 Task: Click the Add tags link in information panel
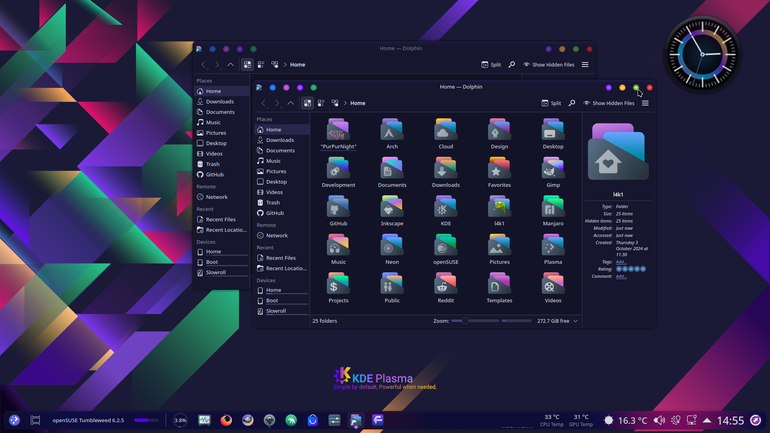pos(621,262)
